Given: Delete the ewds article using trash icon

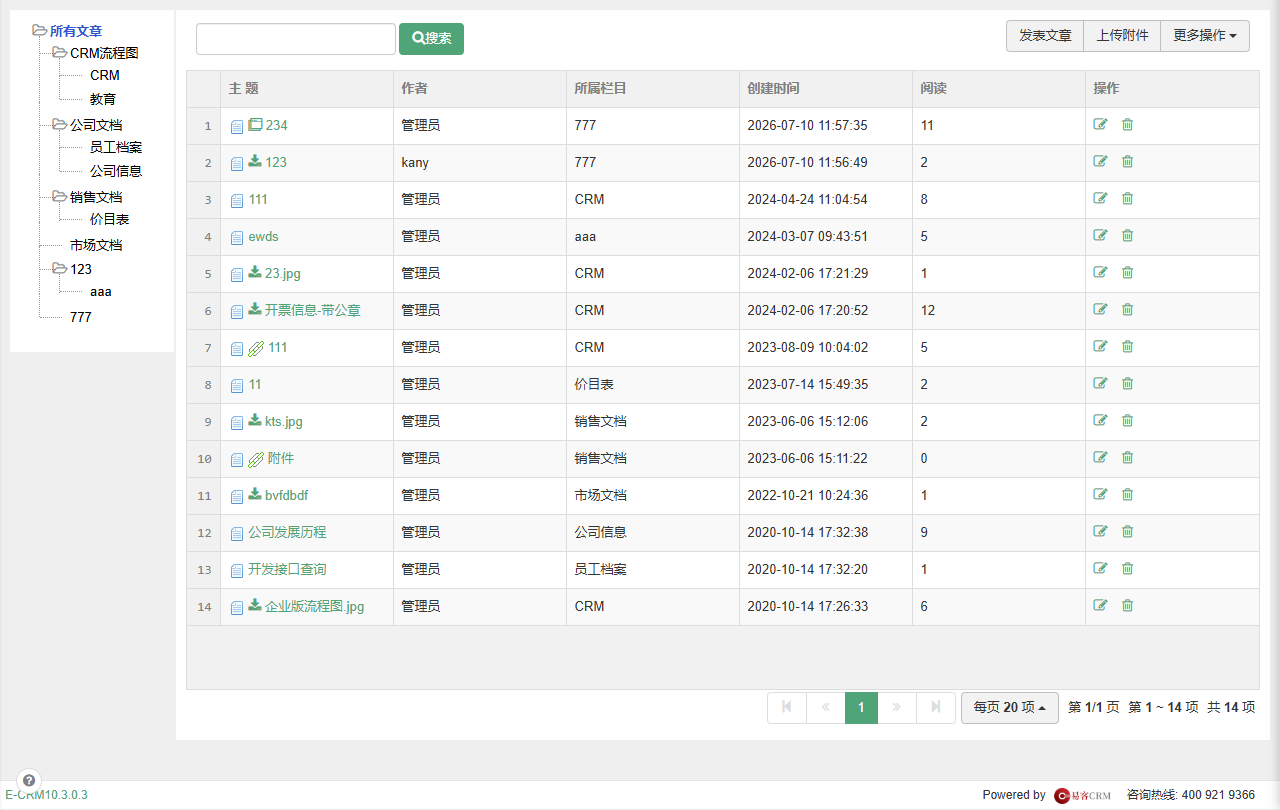Looking at the screenshot, I should pyautogui.click(x=1127, y=235).
